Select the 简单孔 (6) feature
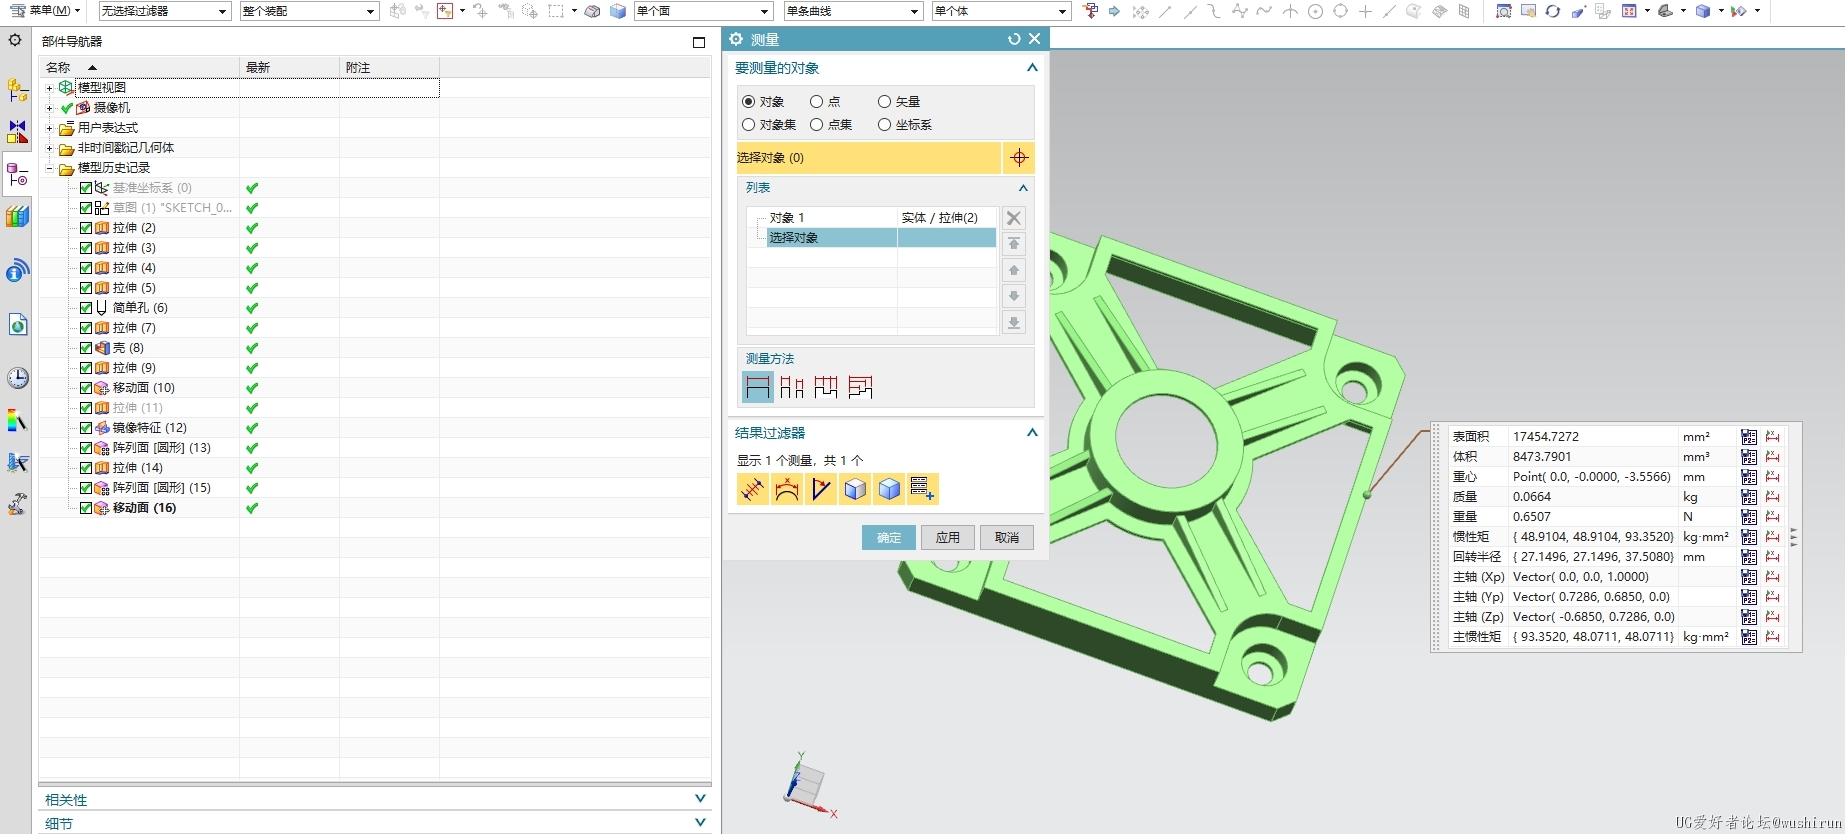Viewport: 1845px width, 834px height. pyautogui.click(x=140, y=308)
